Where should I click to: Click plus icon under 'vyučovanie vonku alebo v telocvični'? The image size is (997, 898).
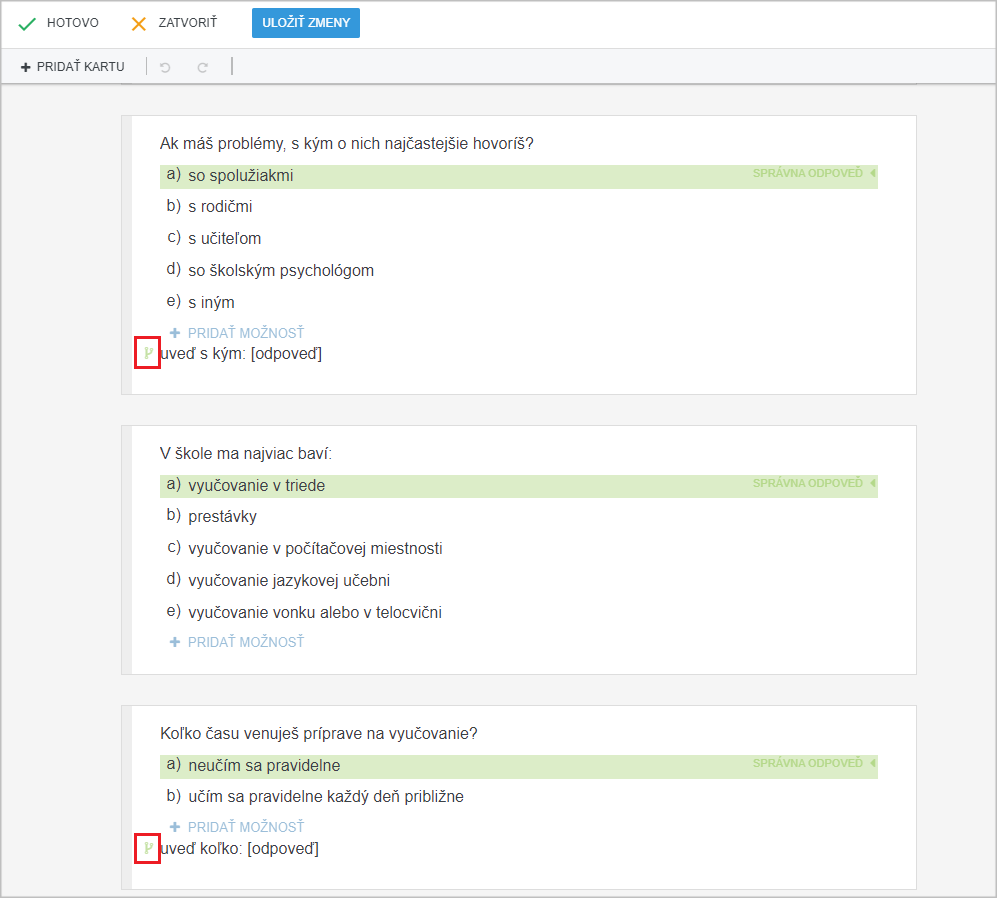click(x=175, y=642)
